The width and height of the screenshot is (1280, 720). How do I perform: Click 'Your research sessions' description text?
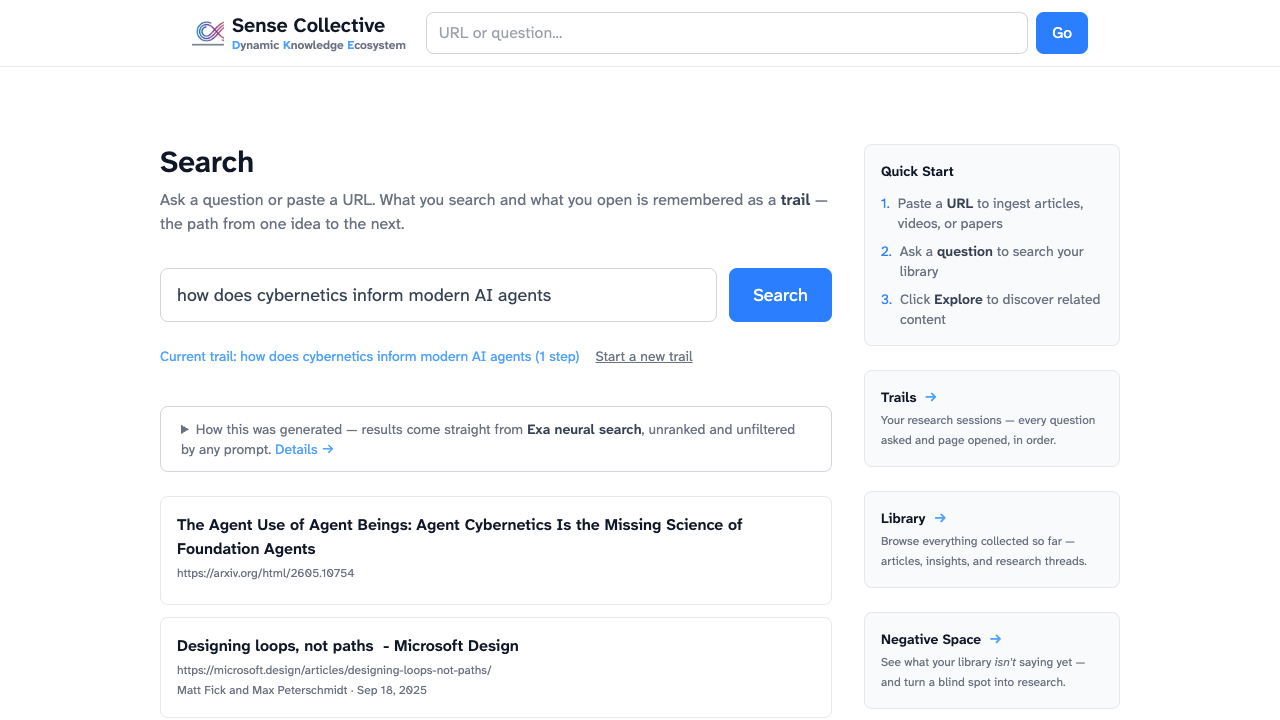pyautogui.click(x=988, y=430)
